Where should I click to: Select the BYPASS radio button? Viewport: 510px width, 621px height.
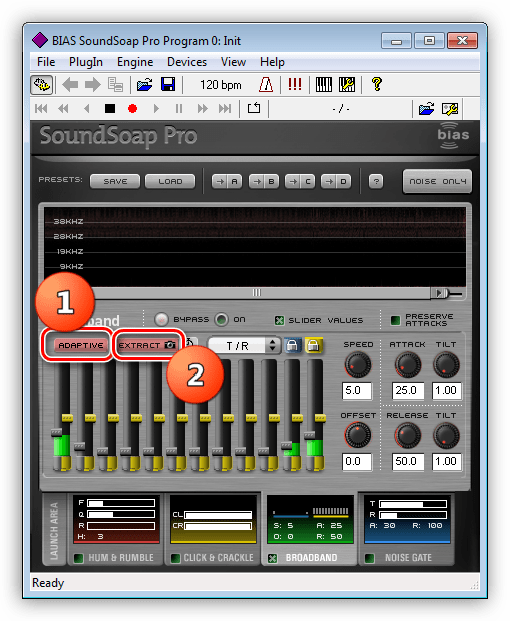click(161, 320)
